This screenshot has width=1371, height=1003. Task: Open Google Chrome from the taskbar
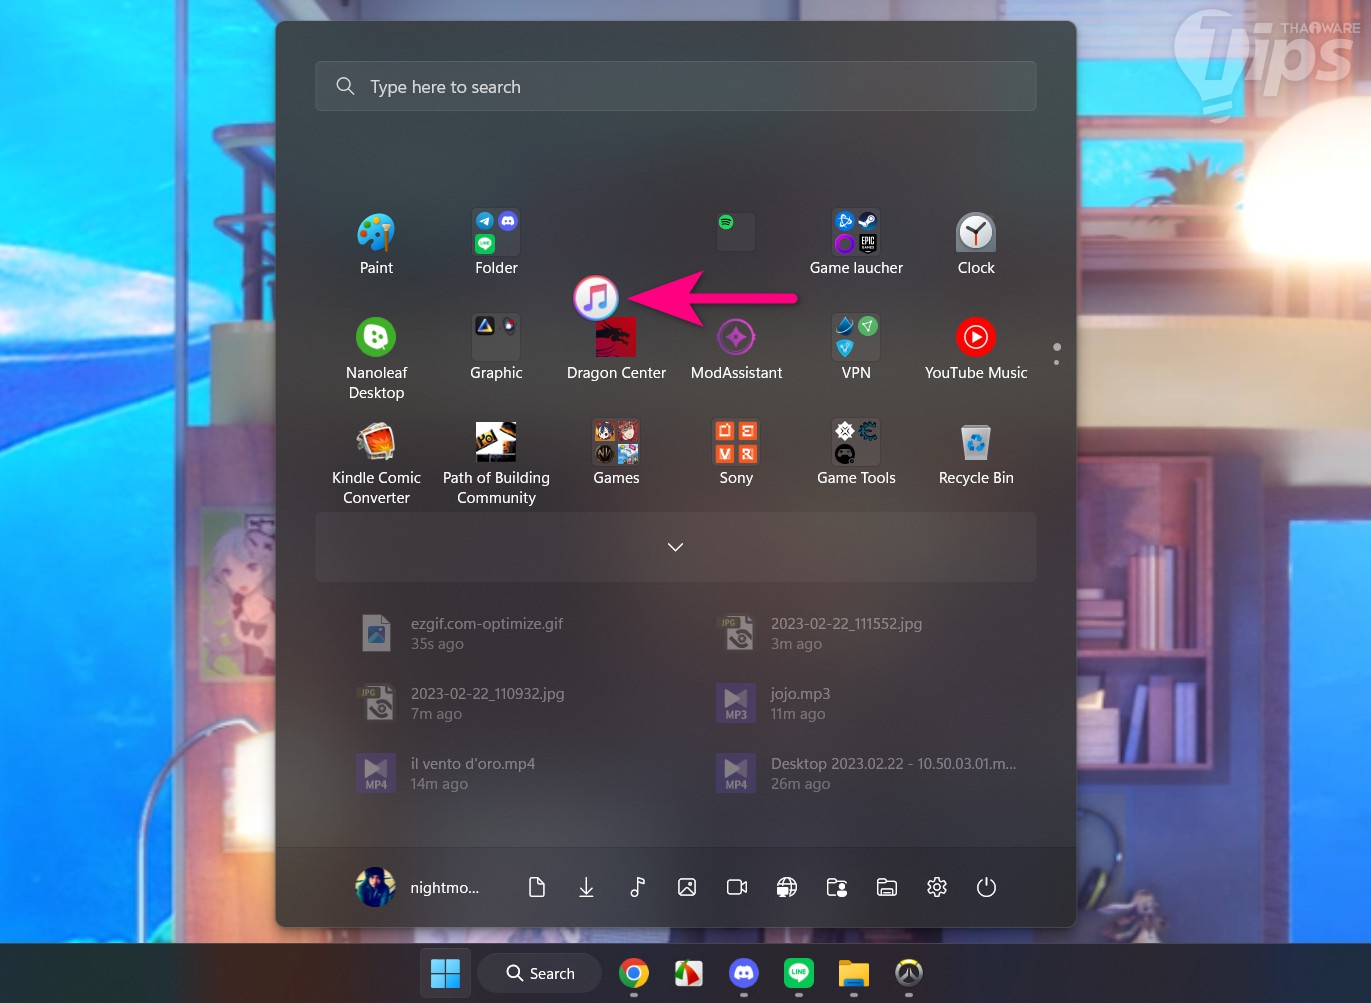tap(634, 973)
